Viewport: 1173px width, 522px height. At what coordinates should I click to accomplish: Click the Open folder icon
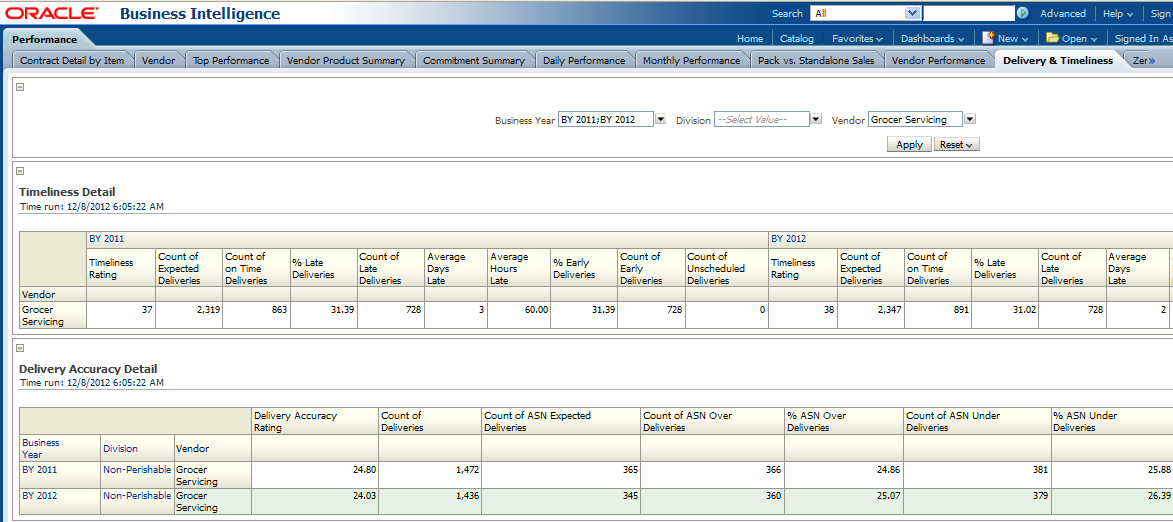click(1052, 38)
